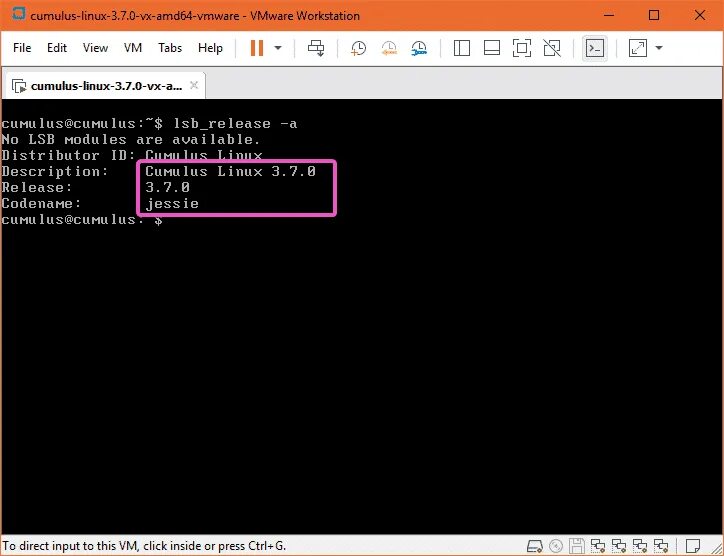Click the 'lsb_release -a' command text
The height and width of the screenshot is (556, 724).
pyautogui.click(x=235, y=123)
